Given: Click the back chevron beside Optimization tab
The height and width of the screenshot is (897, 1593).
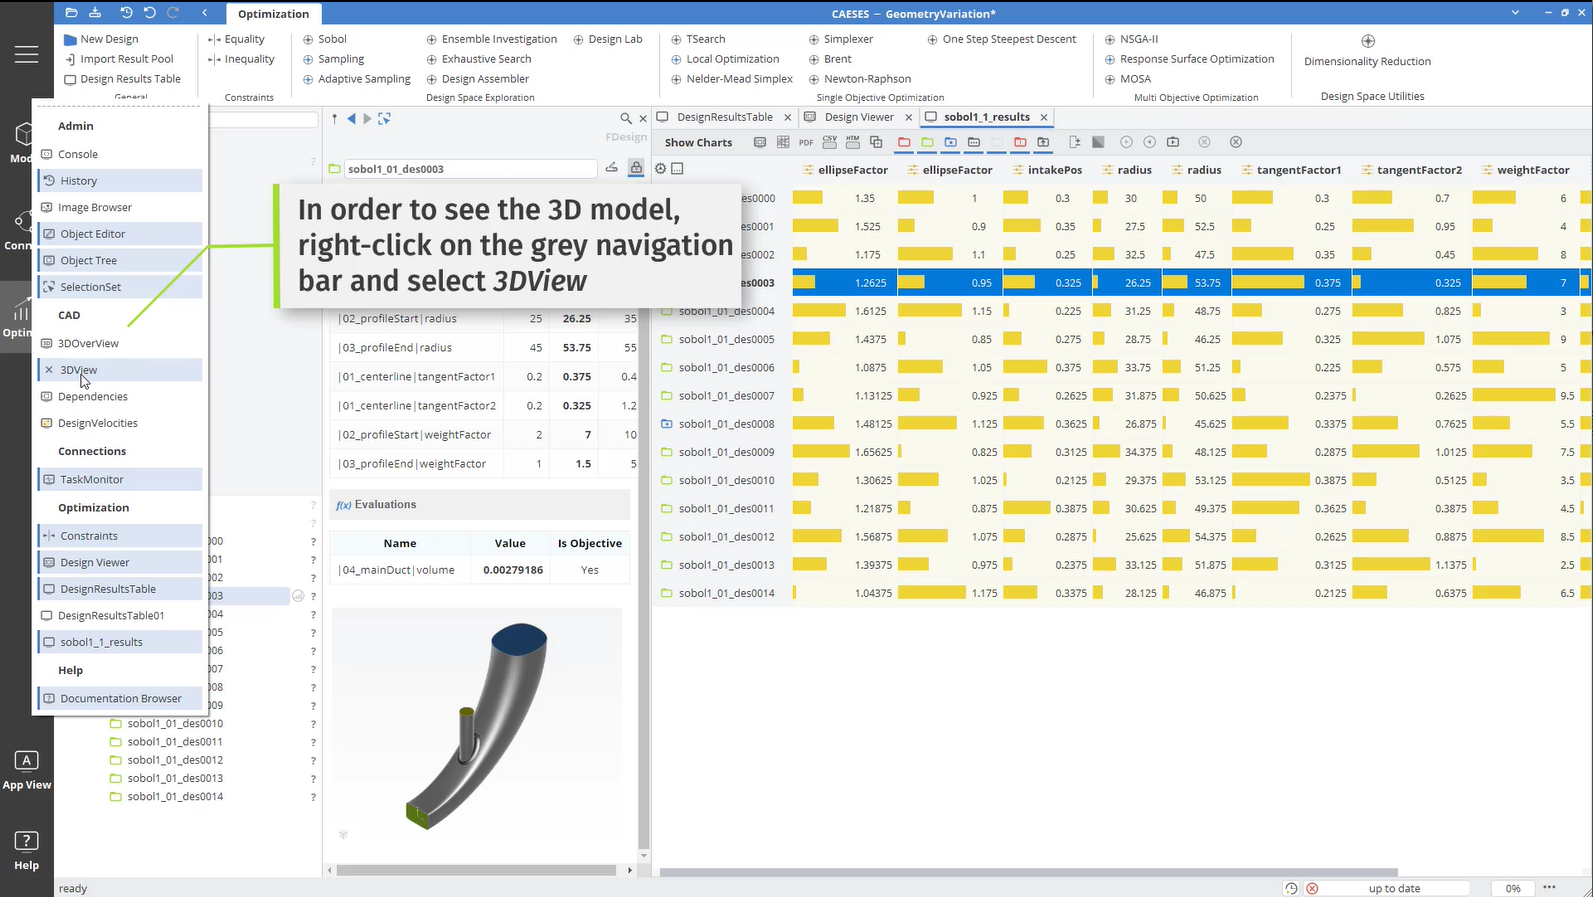Looking at the screenshot, I should coord(205,13).
